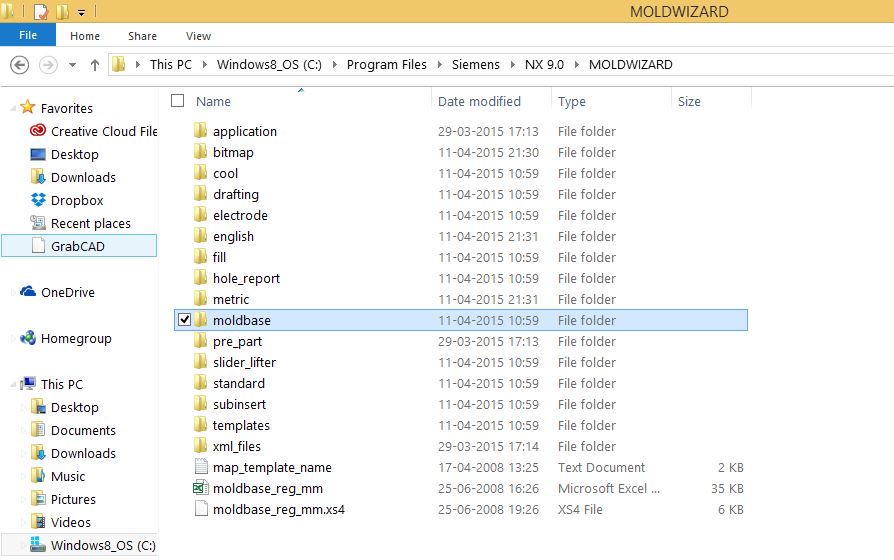Open Recent places in Favorites
Screen dimensions: 894x560
(80, 223)
